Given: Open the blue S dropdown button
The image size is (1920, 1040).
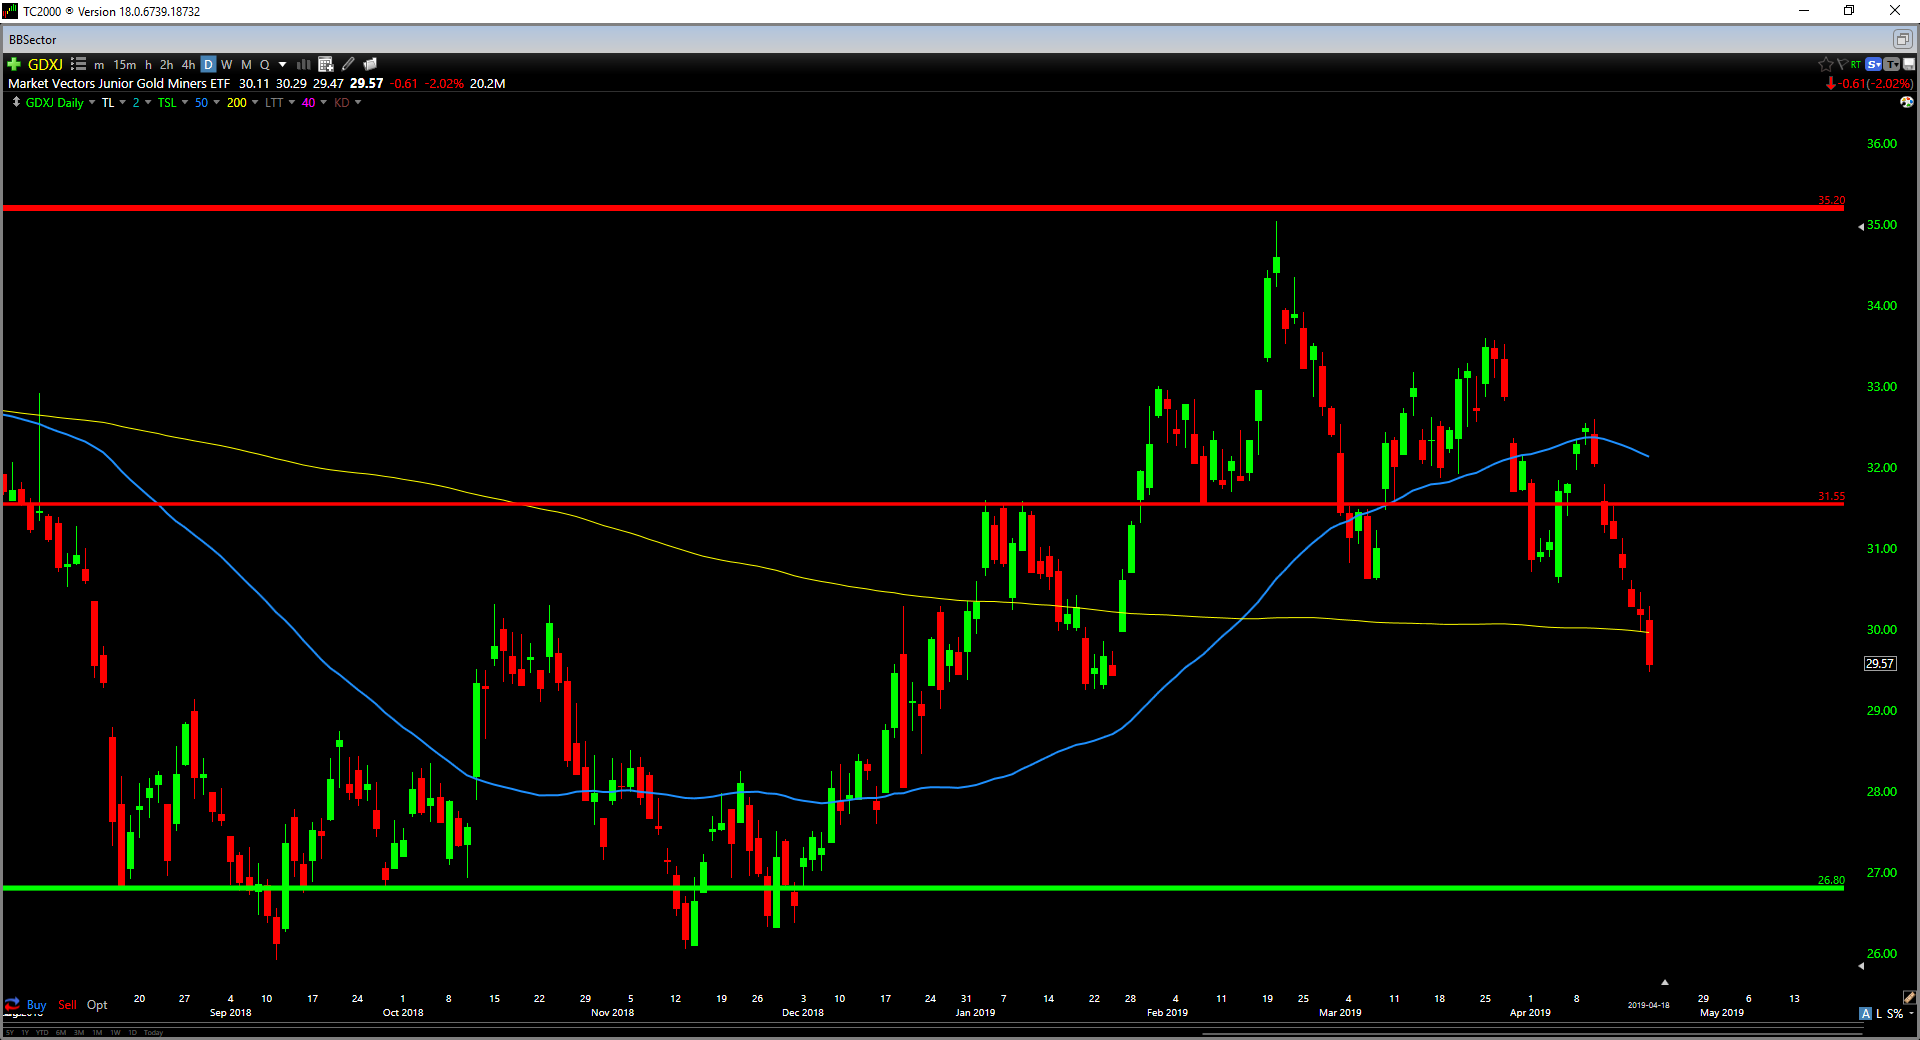Looking at the screenshot, I should [1874, 64].
